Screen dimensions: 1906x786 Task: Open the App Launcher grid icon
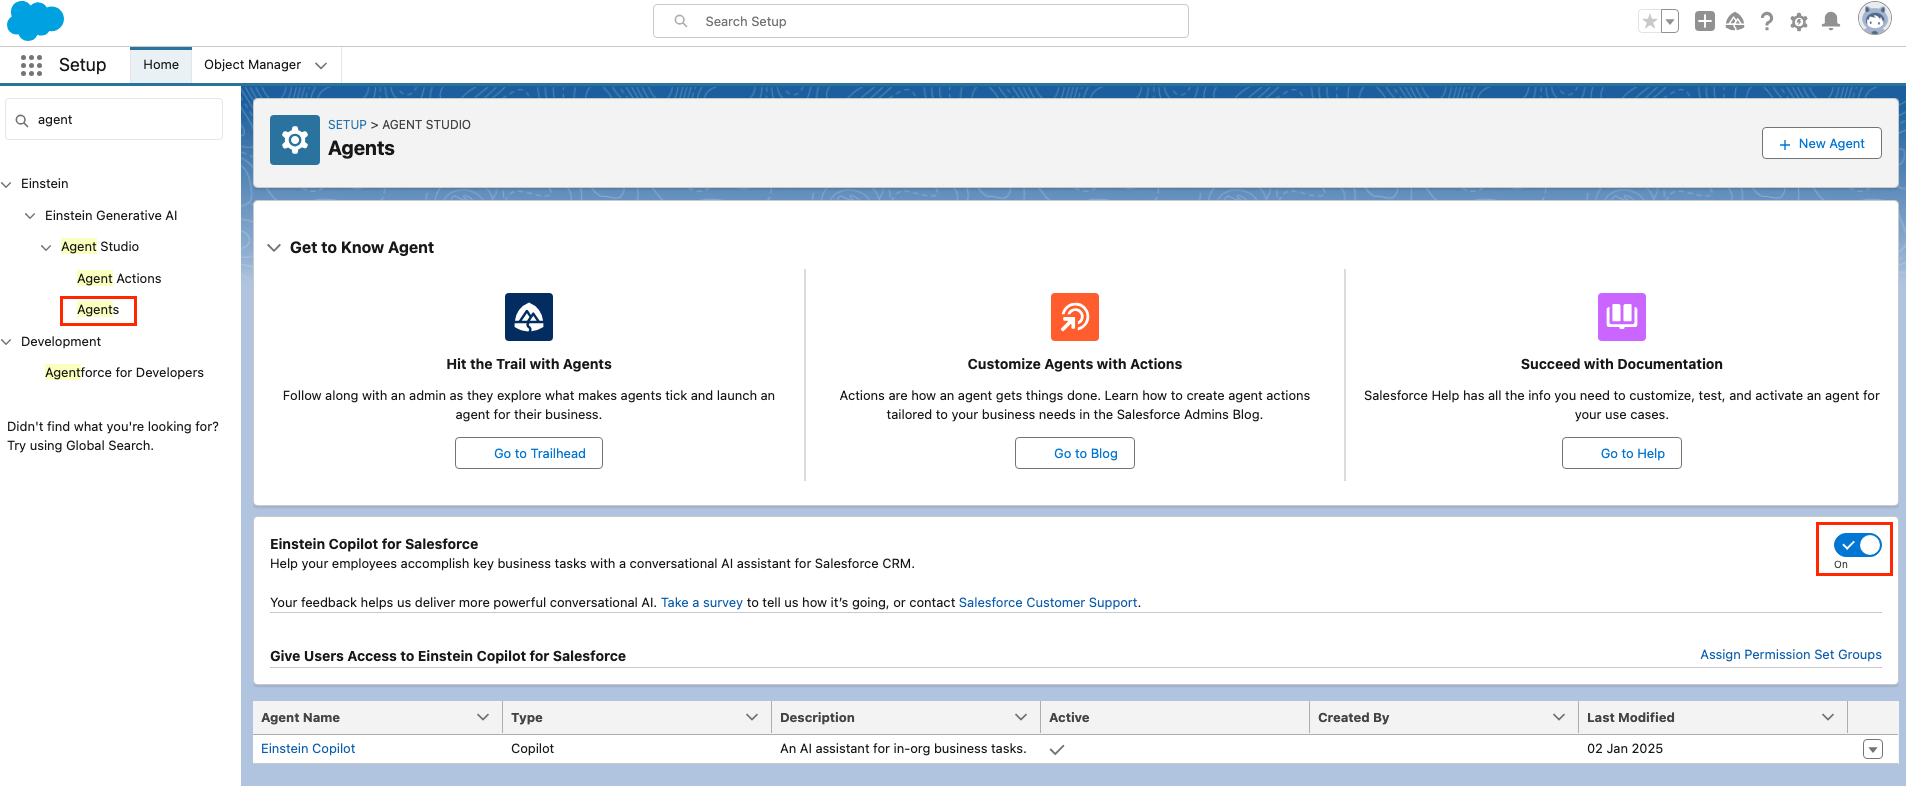(x=31, y=65)
